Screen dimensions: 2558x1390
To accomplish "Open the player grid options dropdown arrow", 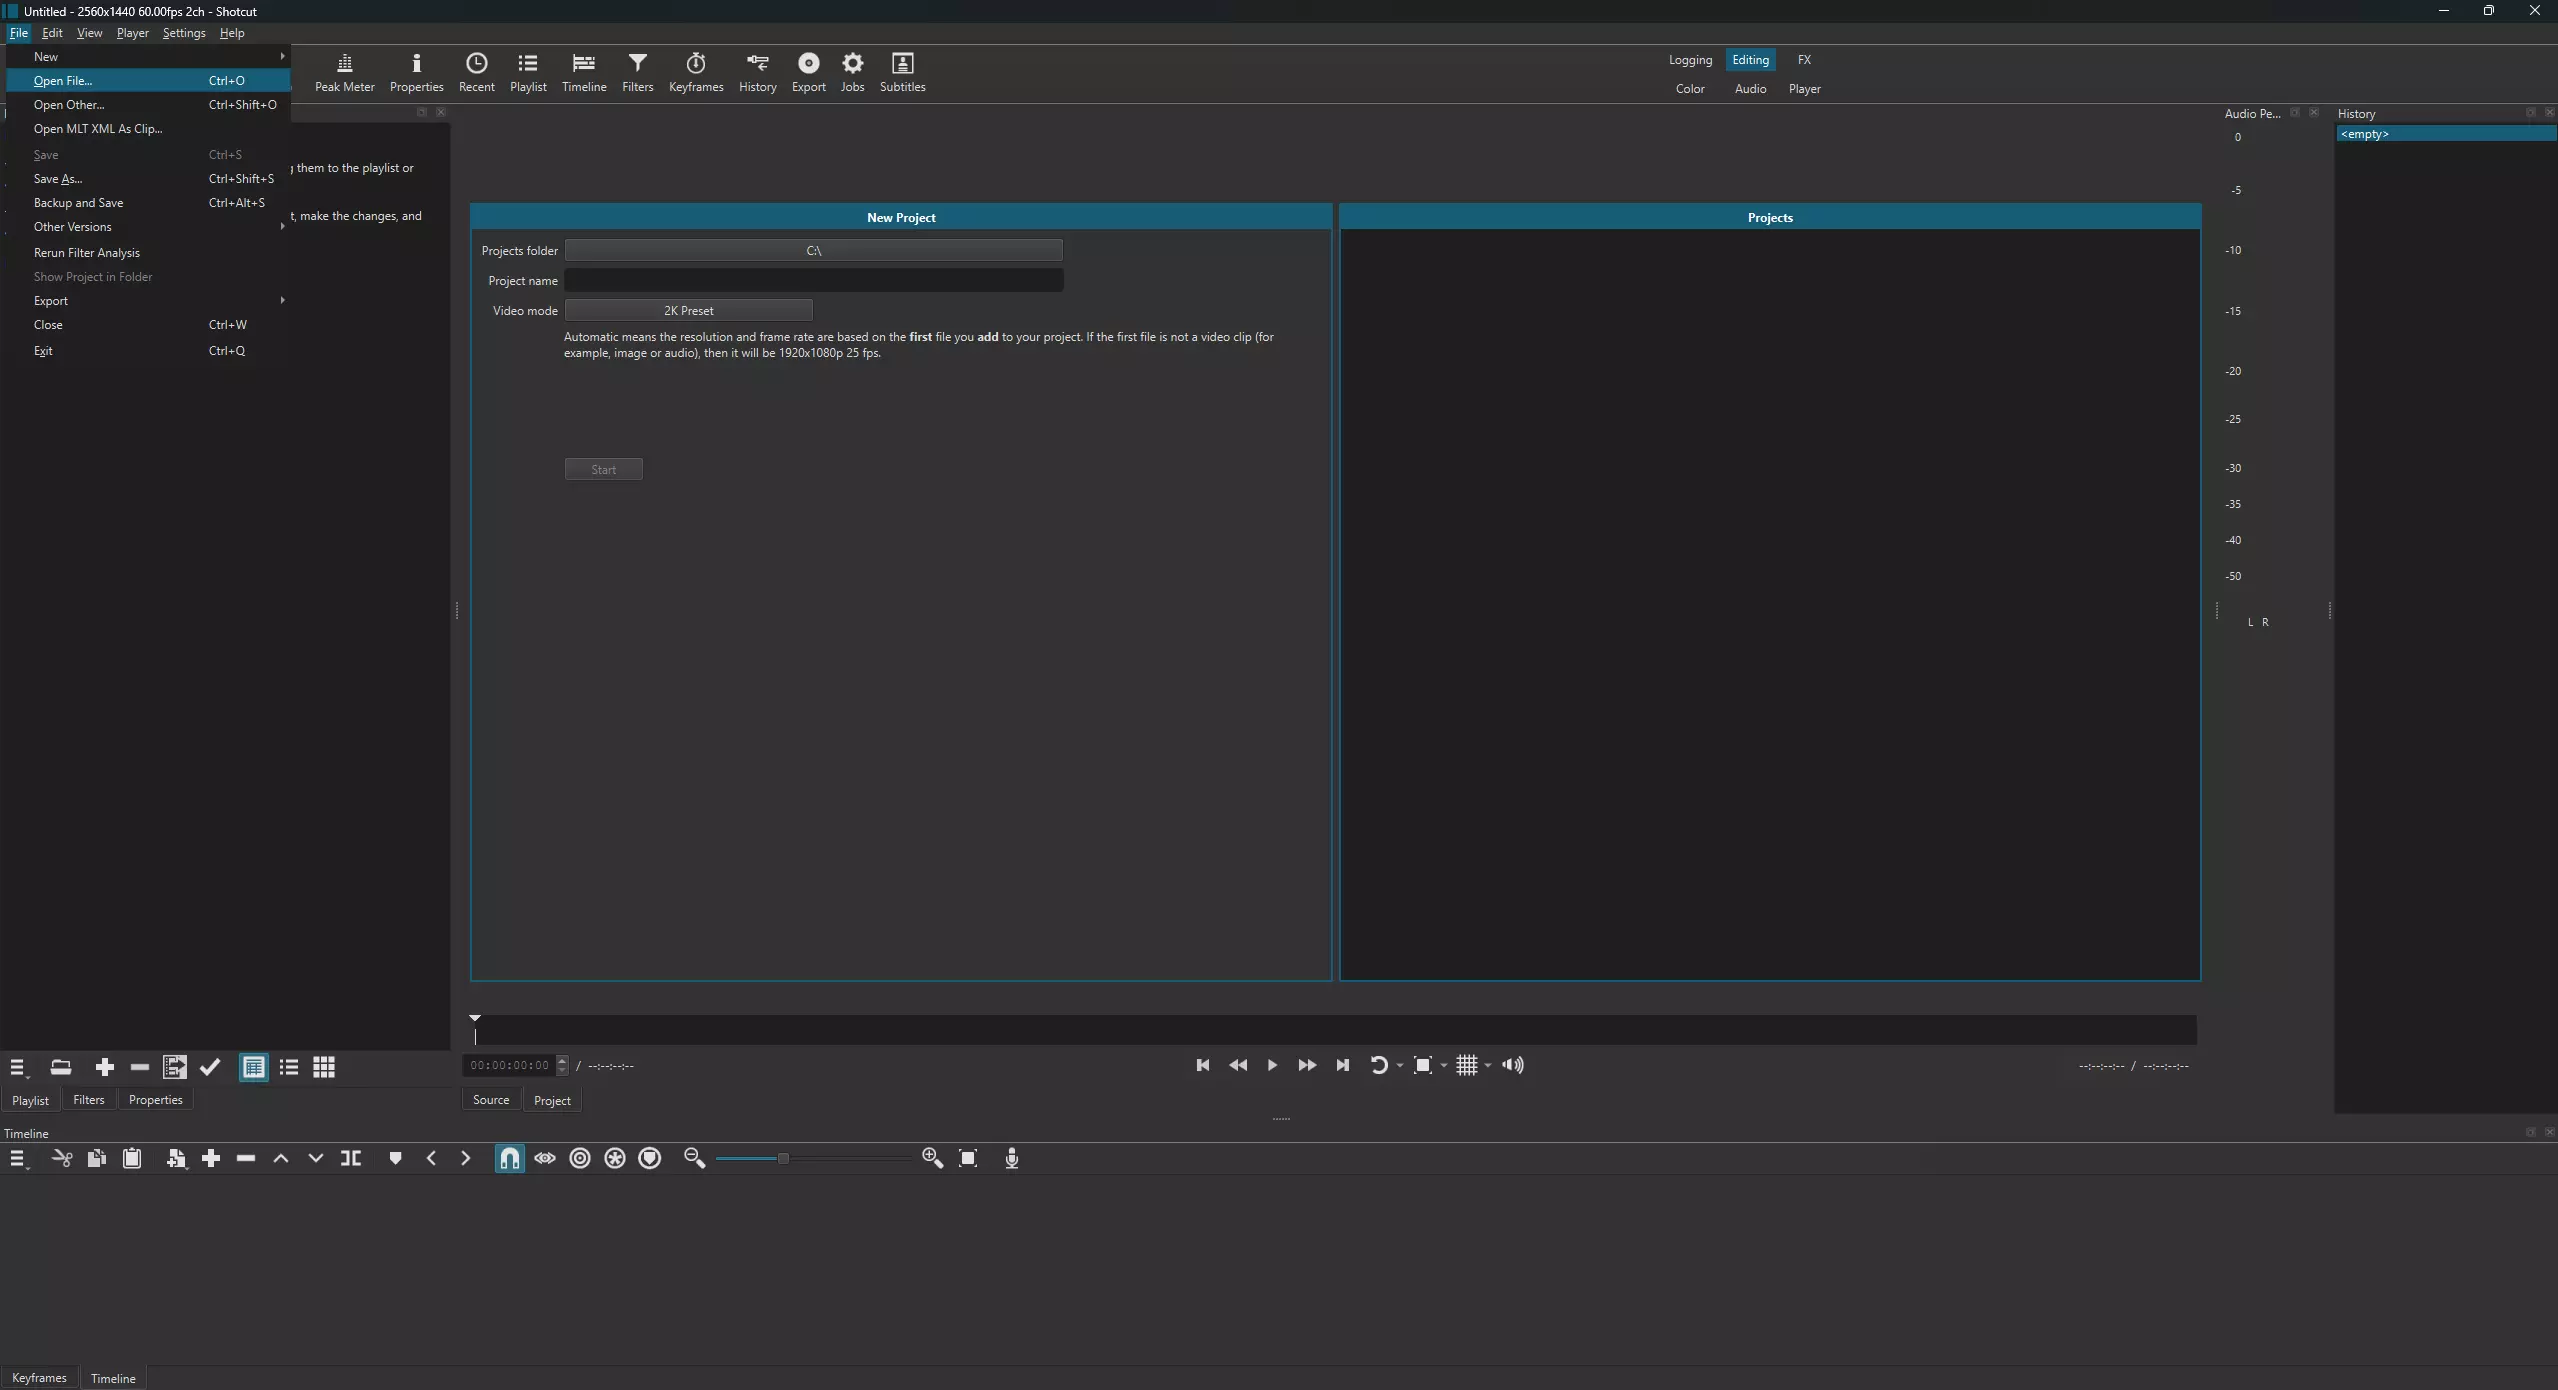I will [1488, 1066].
